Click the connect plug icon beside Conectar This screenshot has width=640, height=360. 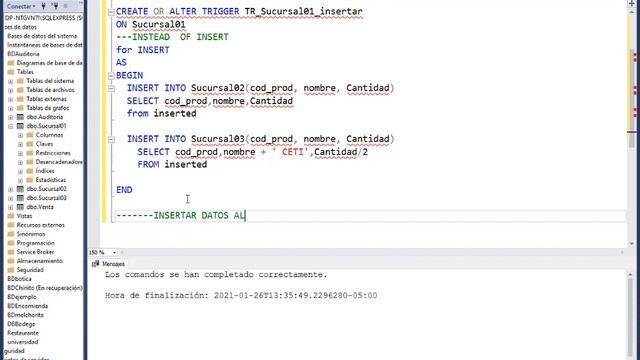coord(43,6)
